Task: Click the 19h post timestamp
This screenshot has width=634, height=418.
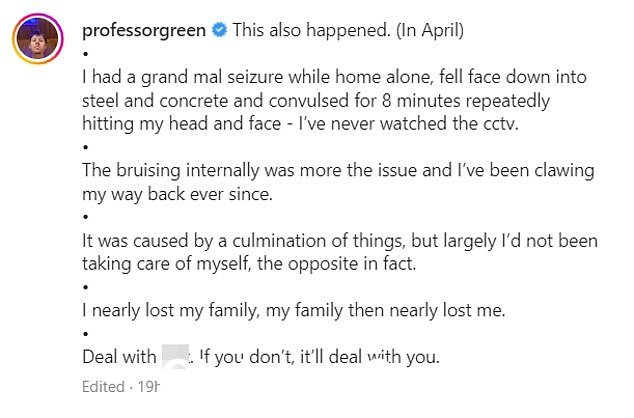Action: point(149,387)
